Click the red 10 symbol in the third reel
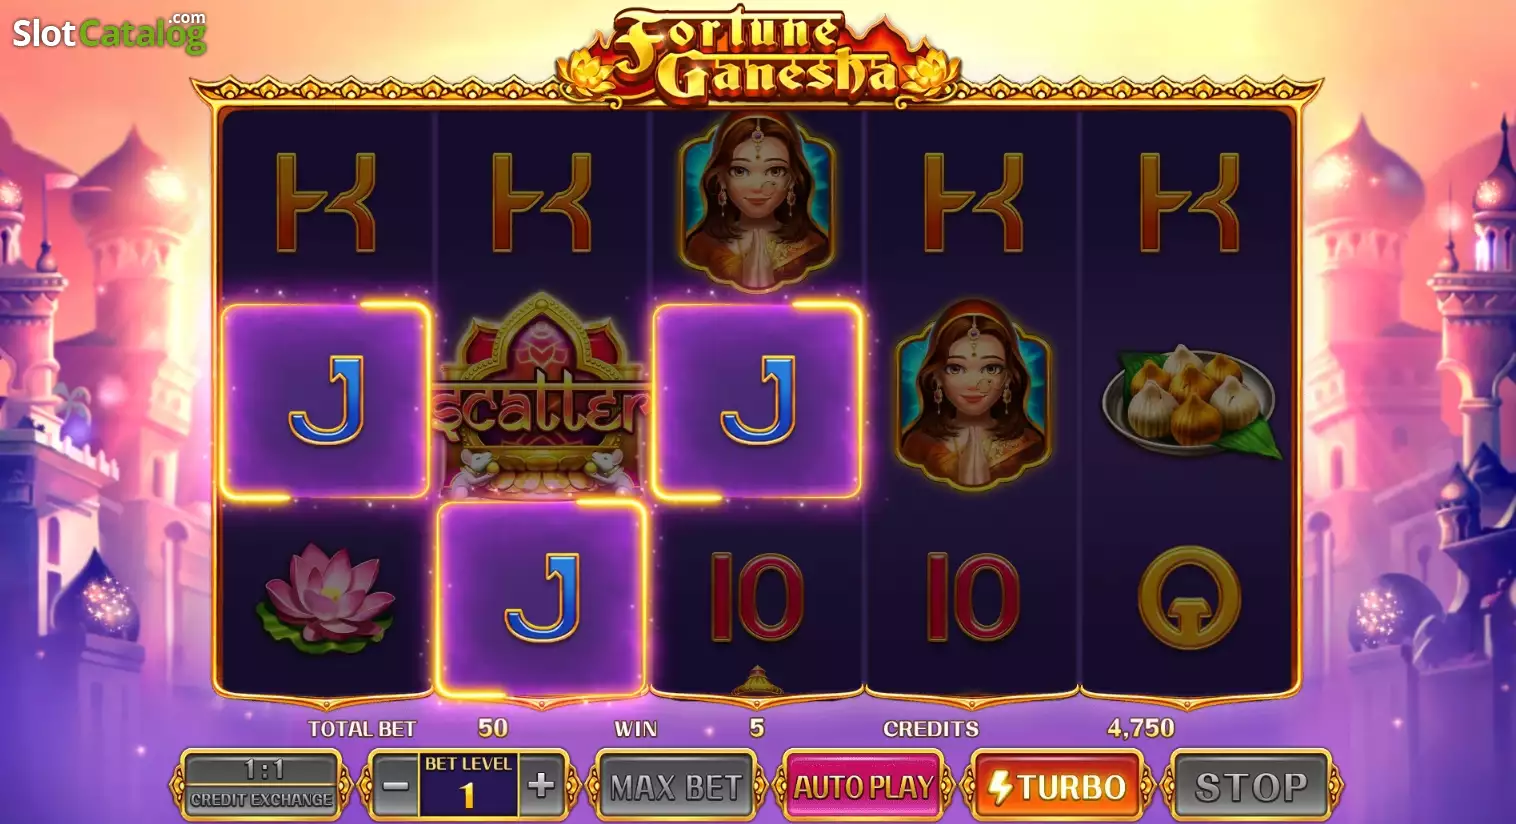Viewport: 1516px width, 824px height. pos(757,597)
